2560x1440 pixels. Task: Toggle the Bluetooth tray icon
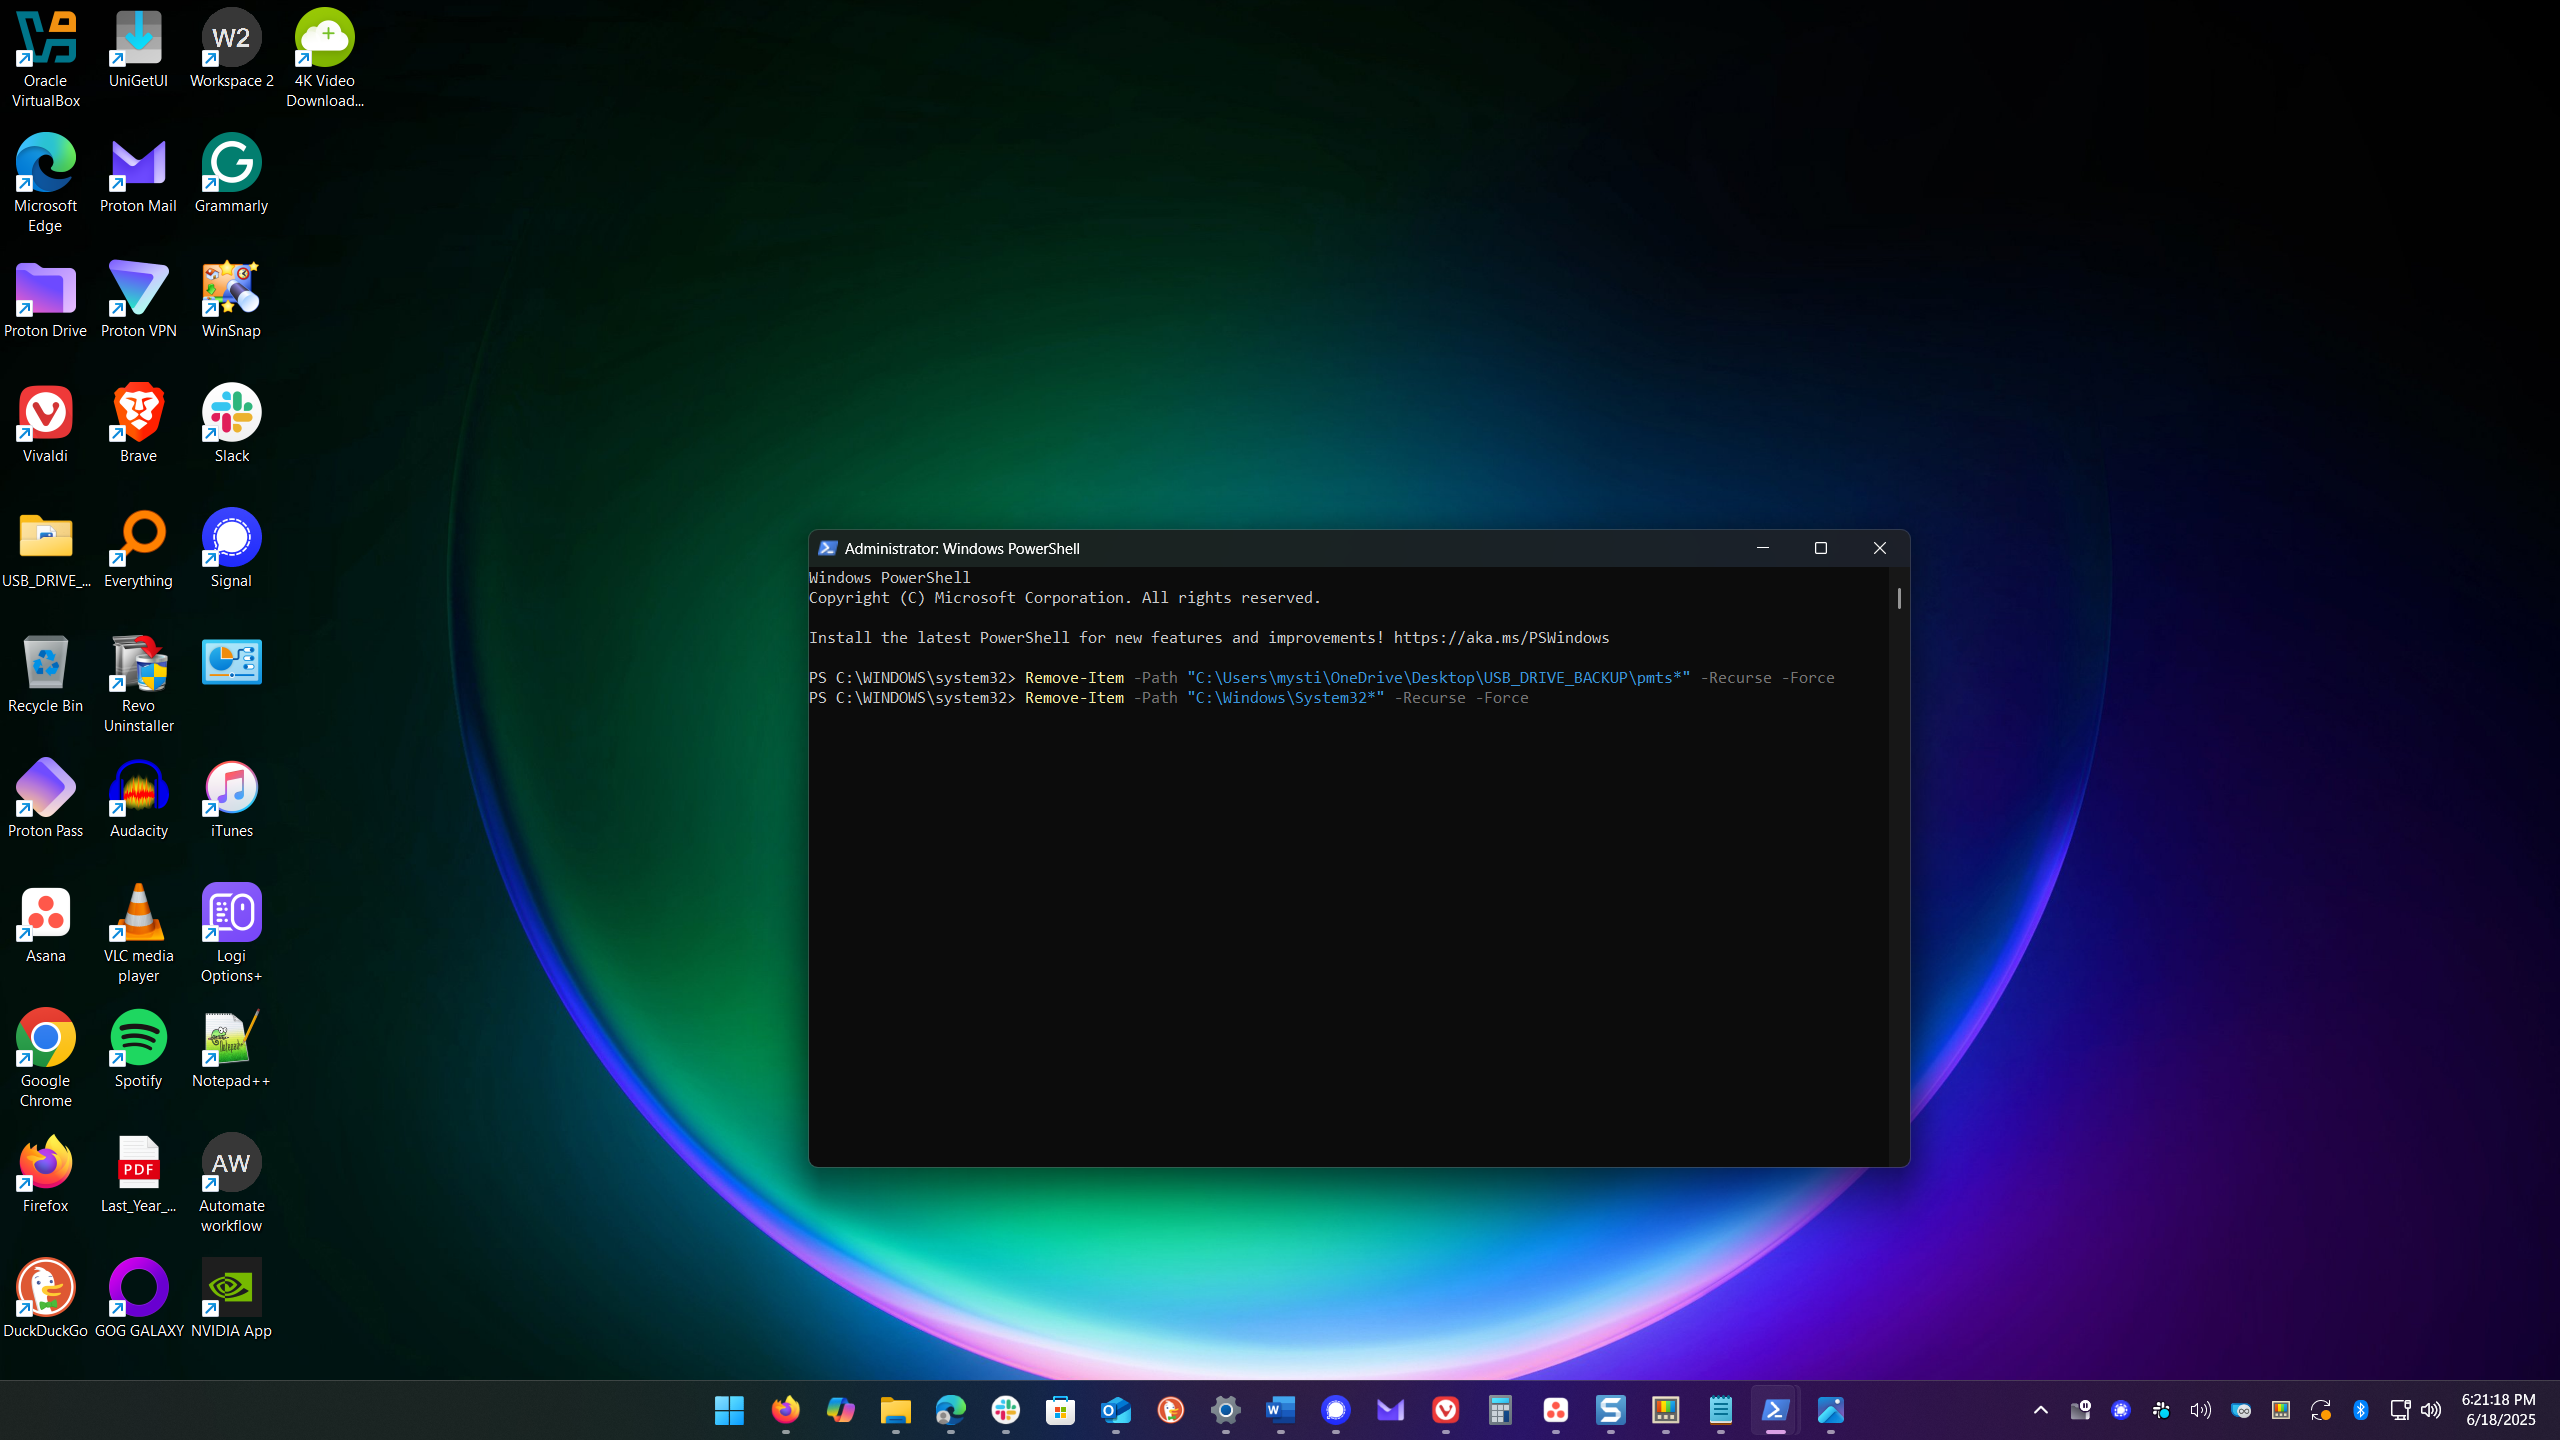coord(2360,1410)
